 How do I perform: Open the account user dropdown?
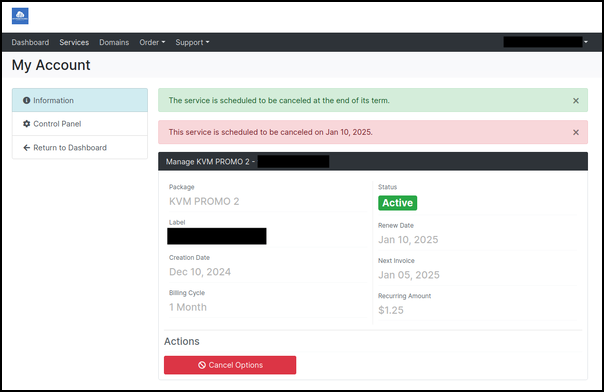coord(545,42)
